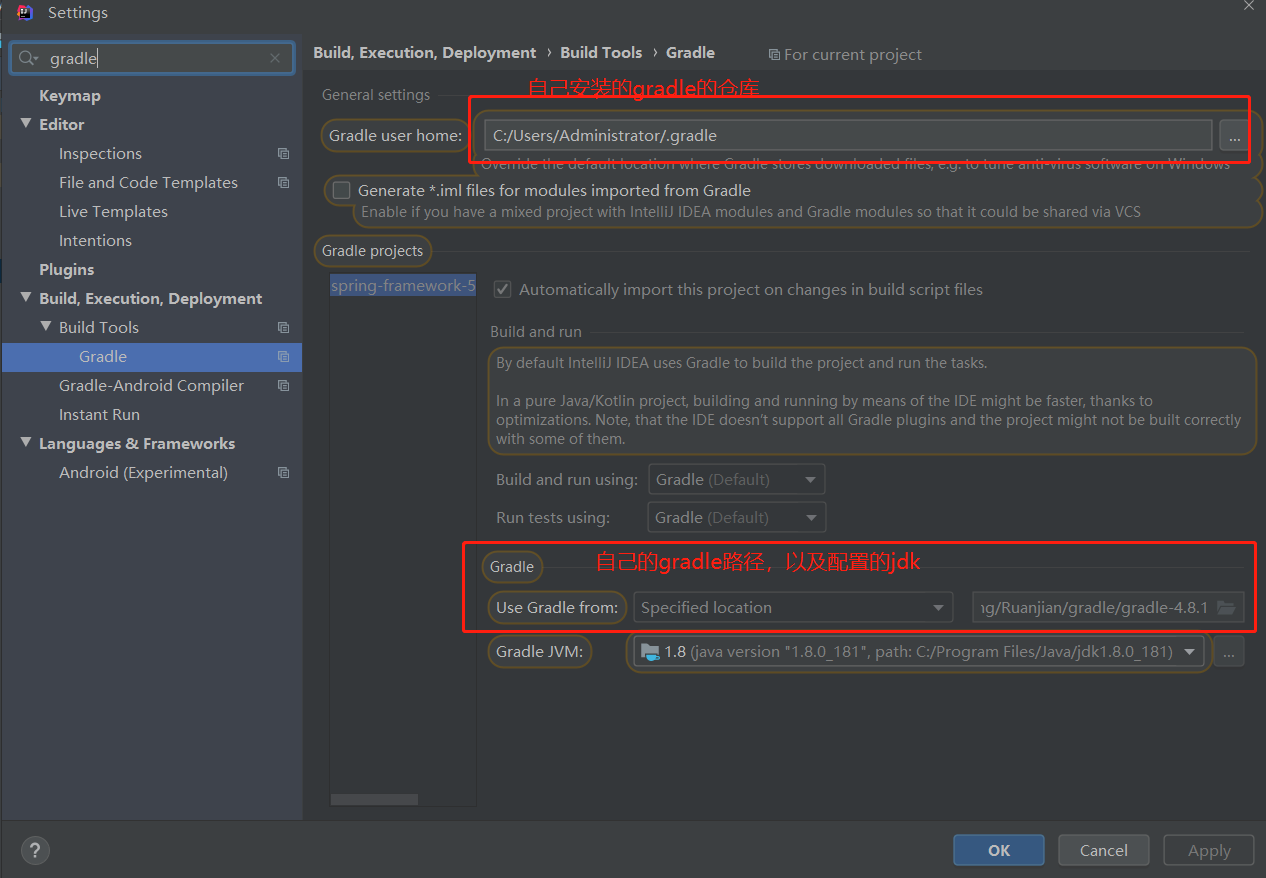1266x878 pixels.
Task: Click project-level icon beside Build Tools
Action: click(284, 328)
